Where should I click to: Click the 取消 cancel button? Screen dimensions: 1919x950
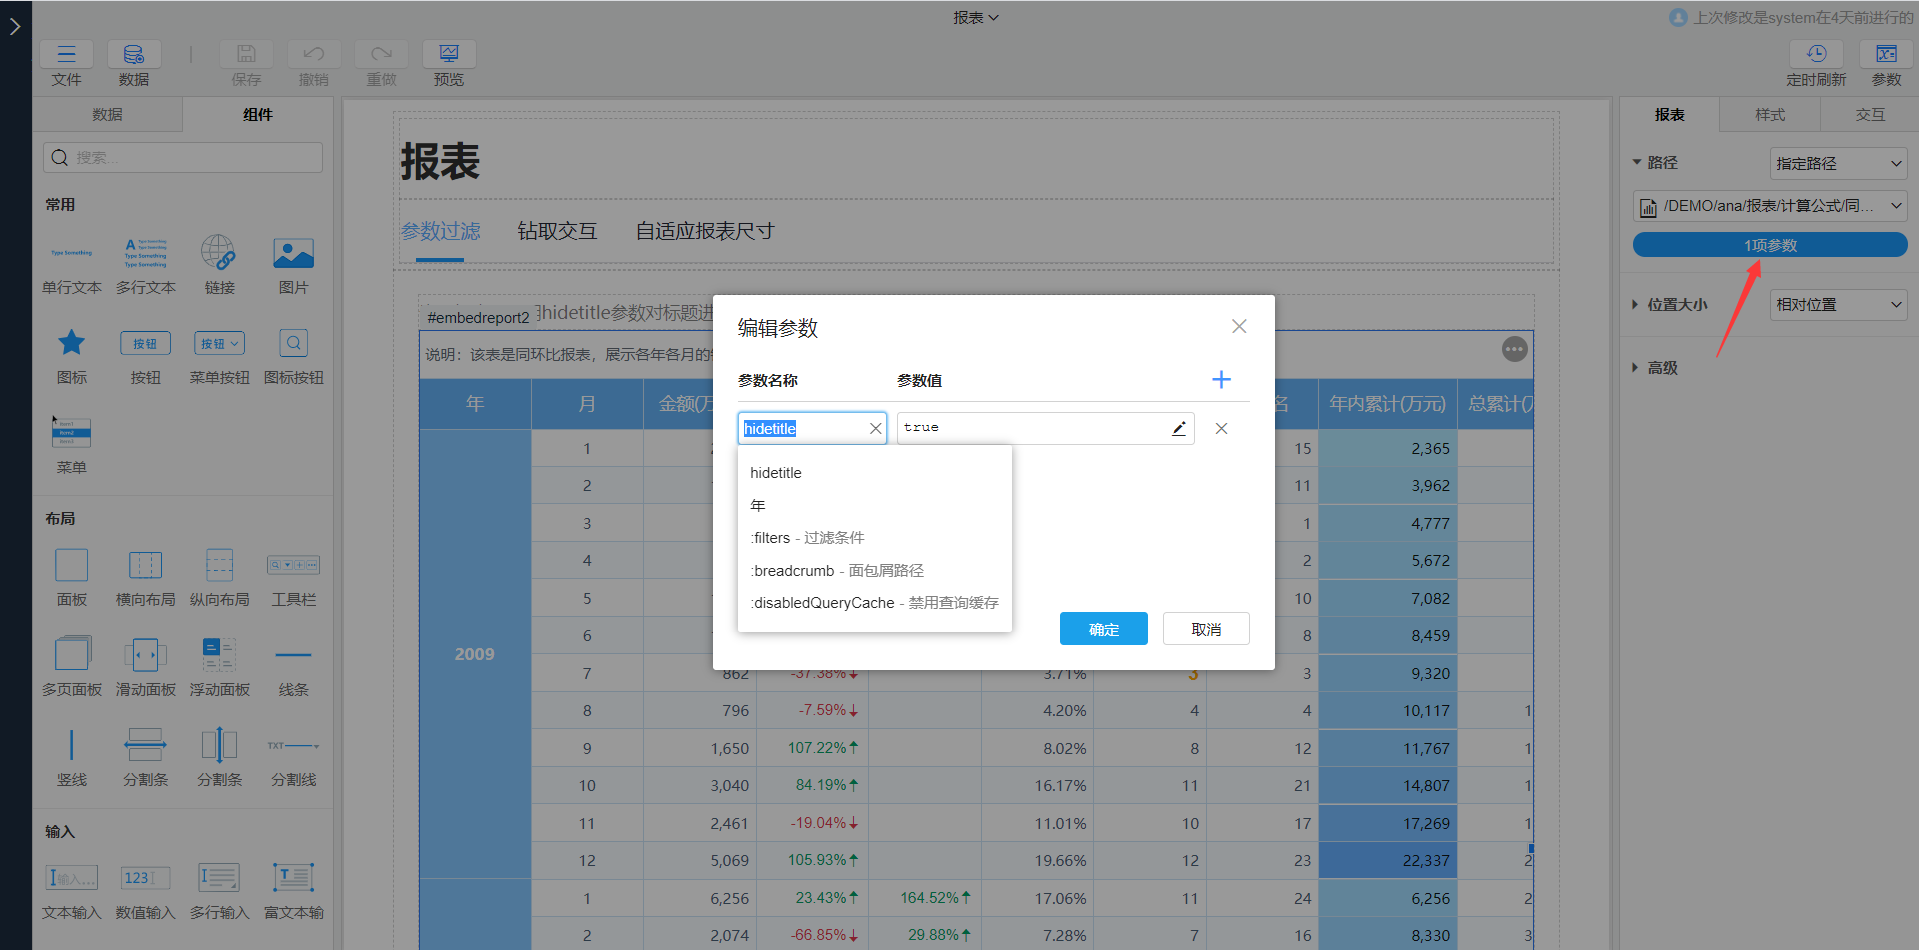[x=1205, y=629]
